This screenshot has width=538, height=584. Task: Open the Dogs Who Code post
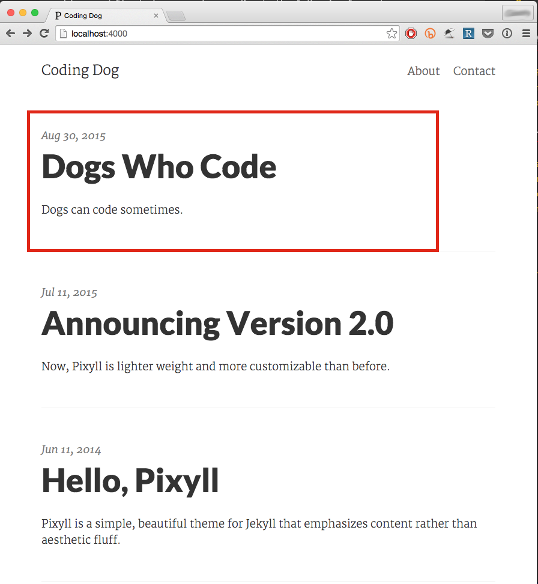click(159, 167)
